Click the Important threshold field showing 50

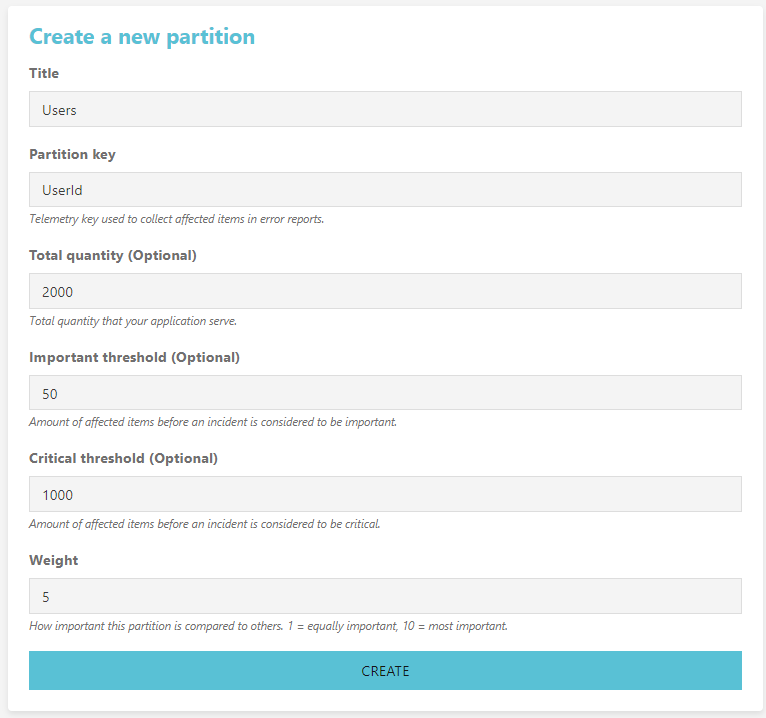pos(385,393)
